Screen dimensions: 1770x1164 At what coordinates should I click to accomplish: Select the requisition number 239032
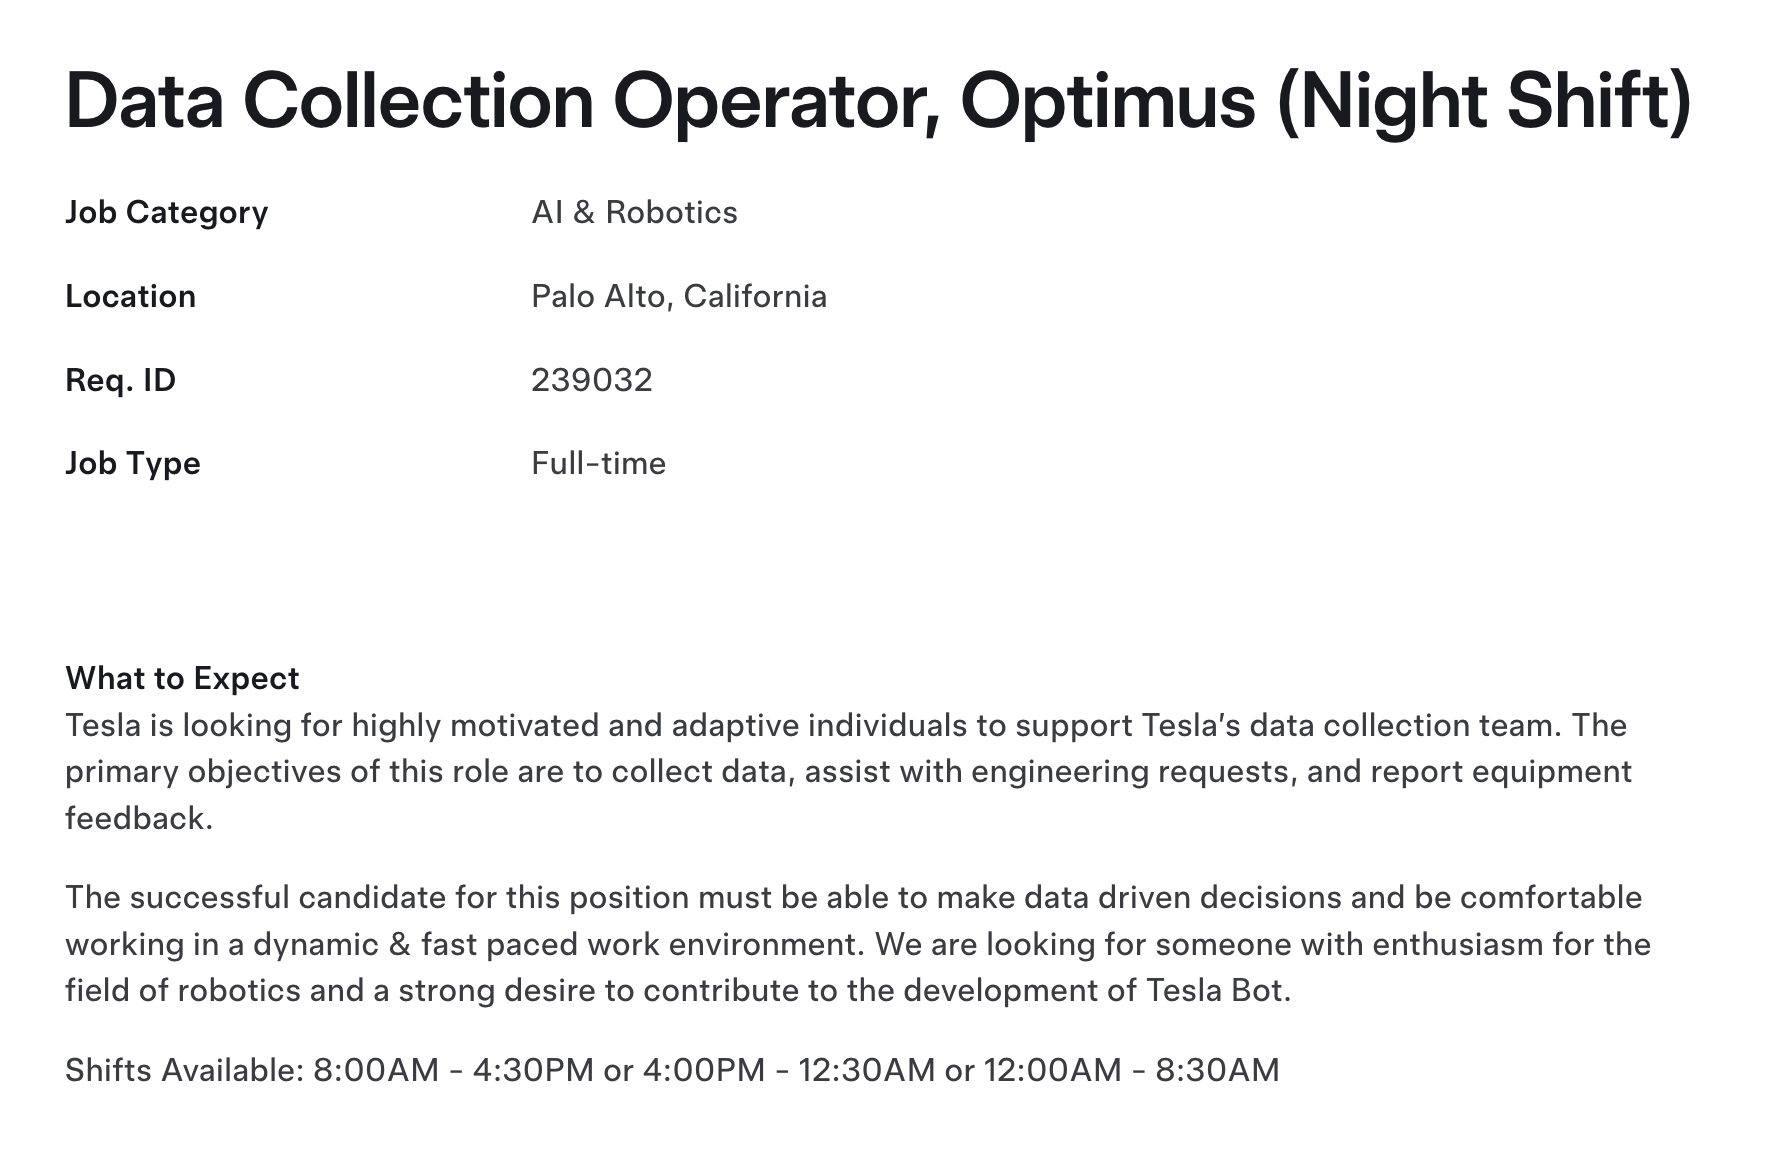click(592, 380)
